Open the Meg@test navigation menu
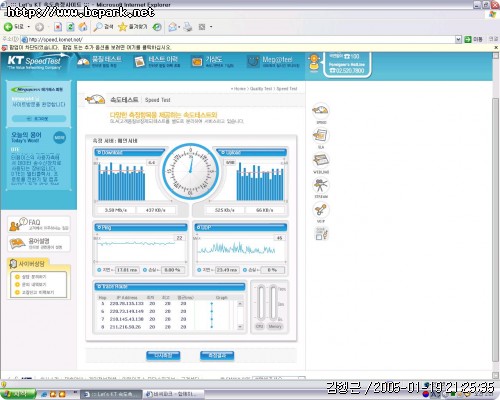Screen dimensions: 500x400 click(x=273, y=62)
